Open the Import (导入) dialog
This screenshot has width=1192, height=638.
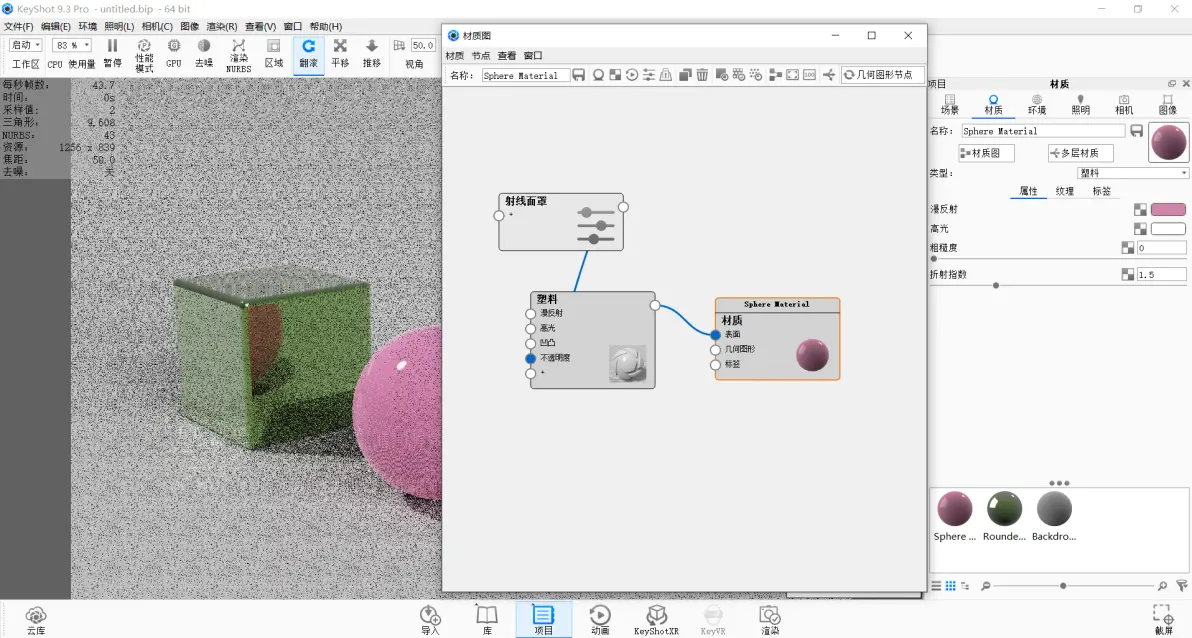pyautogui.click(x=430, y=620)
